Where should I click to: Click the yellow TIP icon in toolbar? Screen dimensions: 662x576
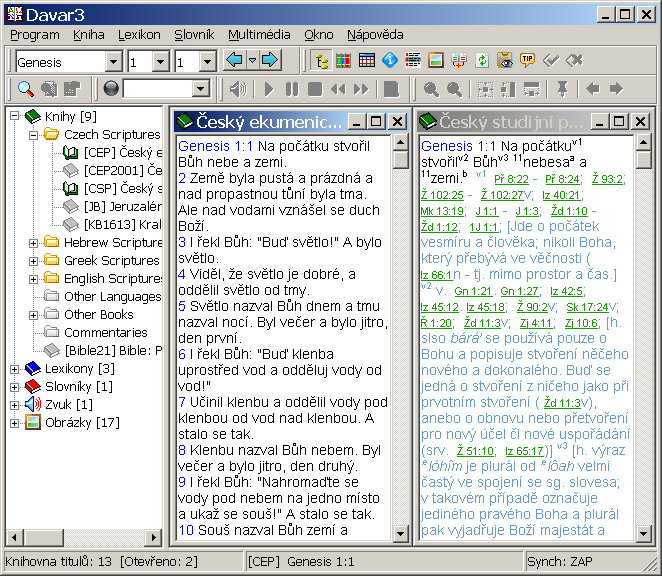[x=527, y=60]
